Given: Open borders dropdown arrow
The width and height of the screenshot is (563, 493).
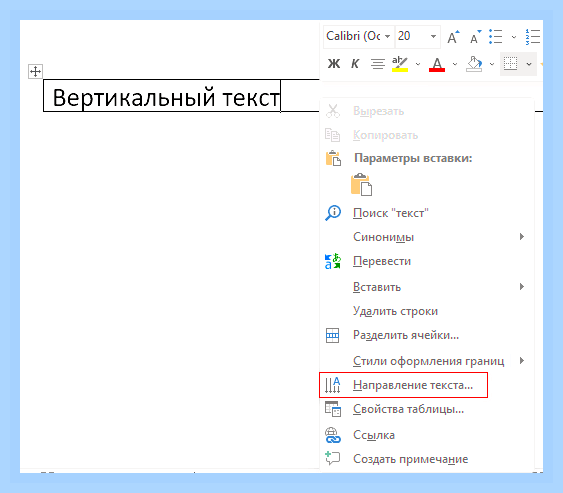Looking at the screenshot, I should pos(529,64).
